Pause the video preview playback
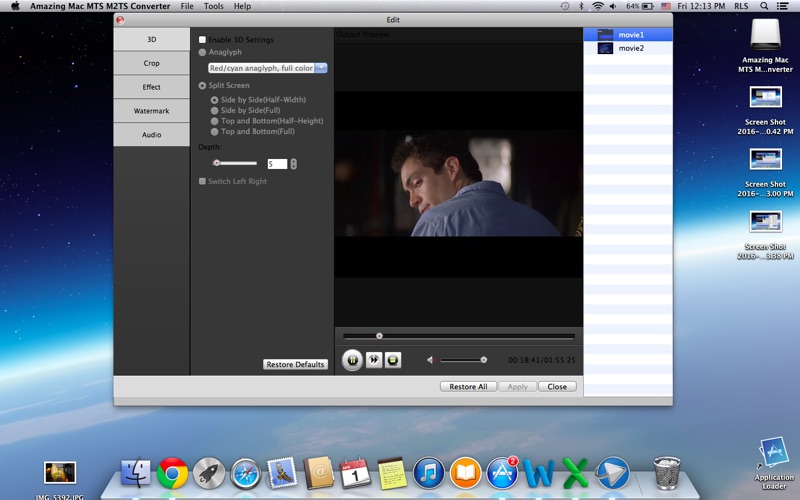This screenshot has width=800, height=500. [352, 360]
